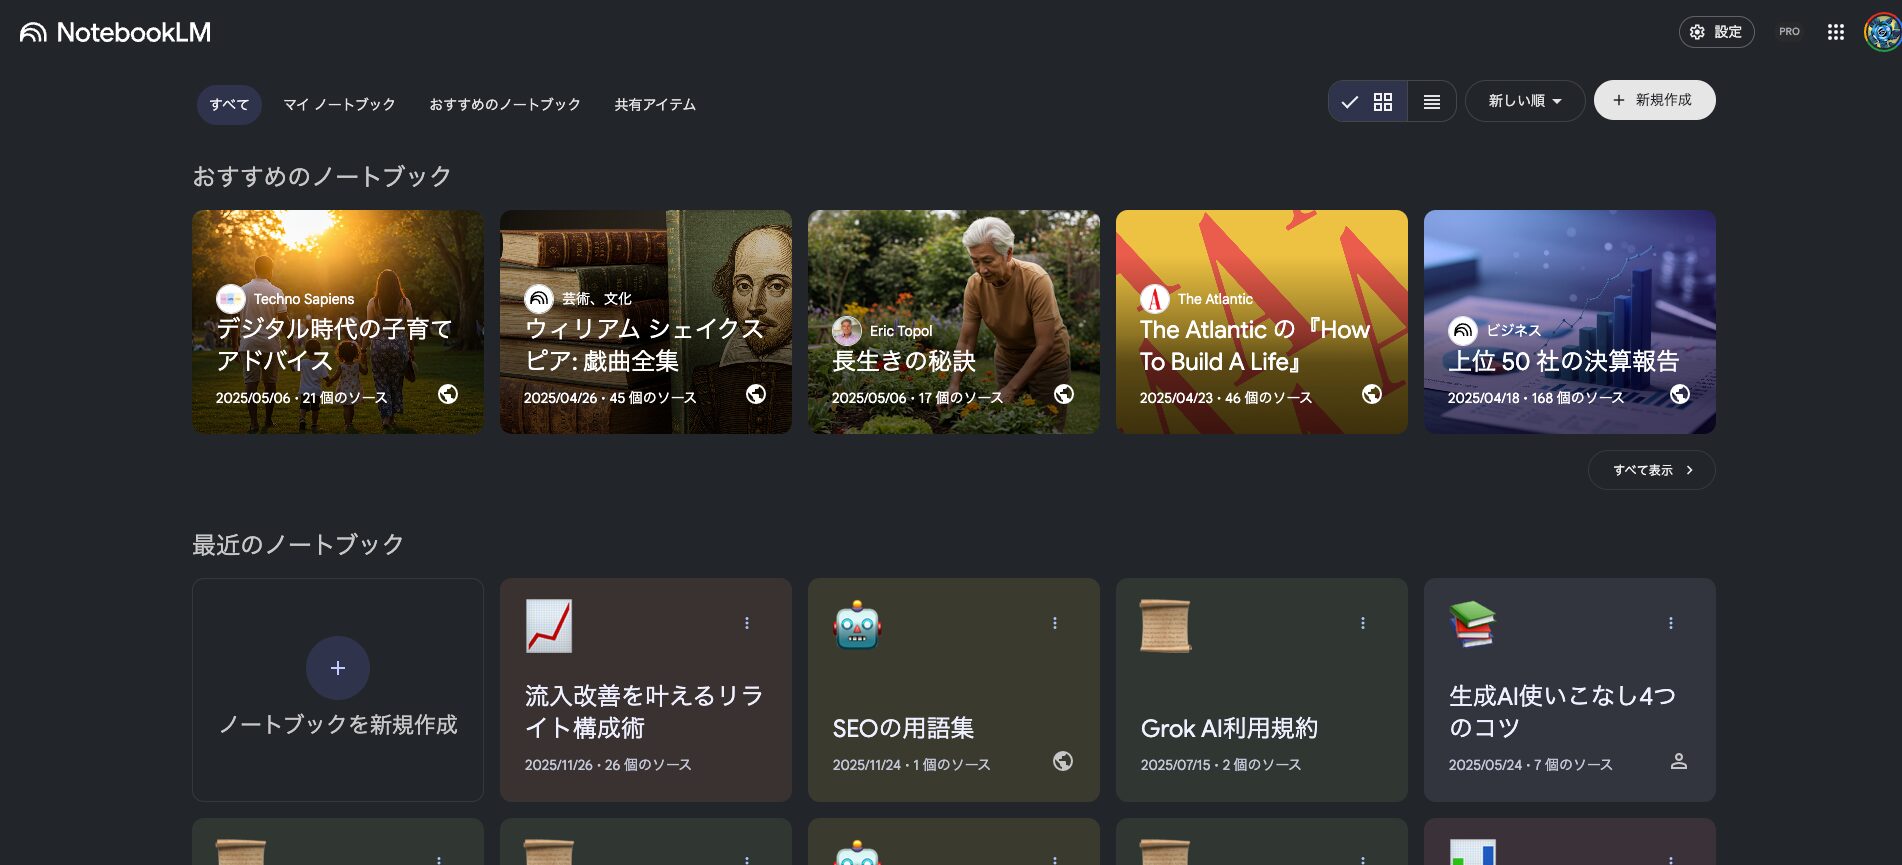The height and width of the screenshot is (865, 1902).
Task: Open the user account avatar
Action: tap(1882, 32)
